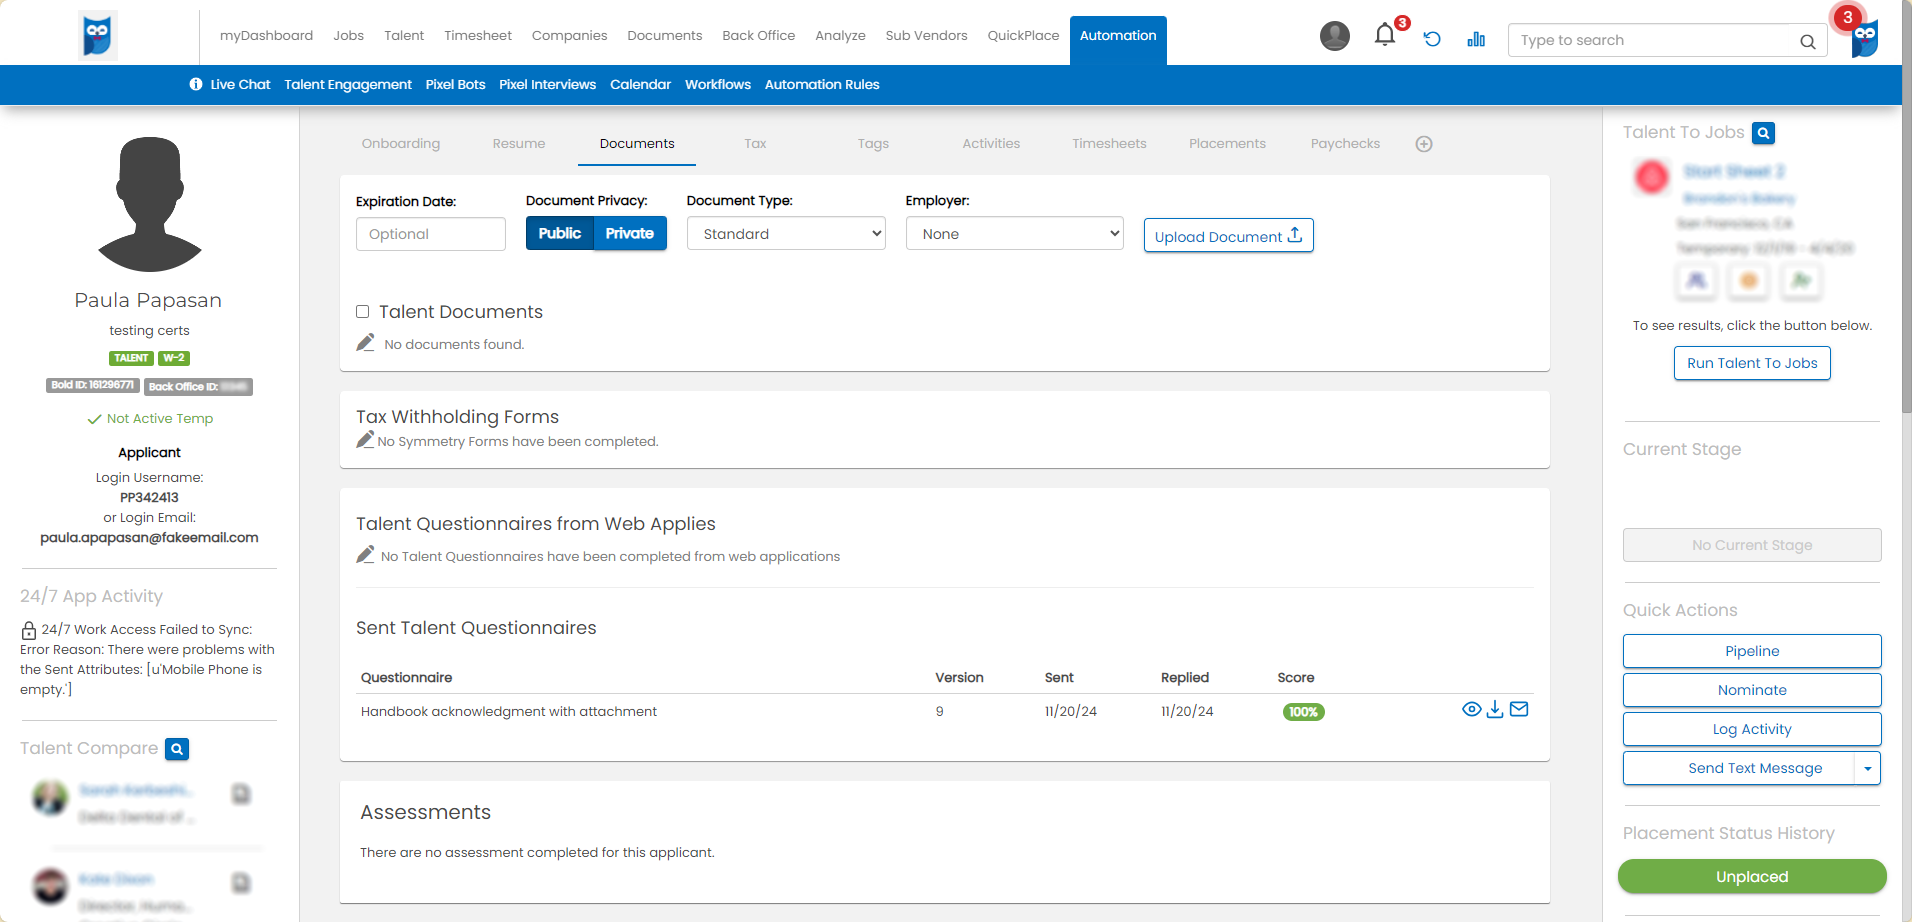The image size is (1912, 922).
Task: Click the Talent Compare search icon
Action: pyautogui.click(x=177, y=749)
